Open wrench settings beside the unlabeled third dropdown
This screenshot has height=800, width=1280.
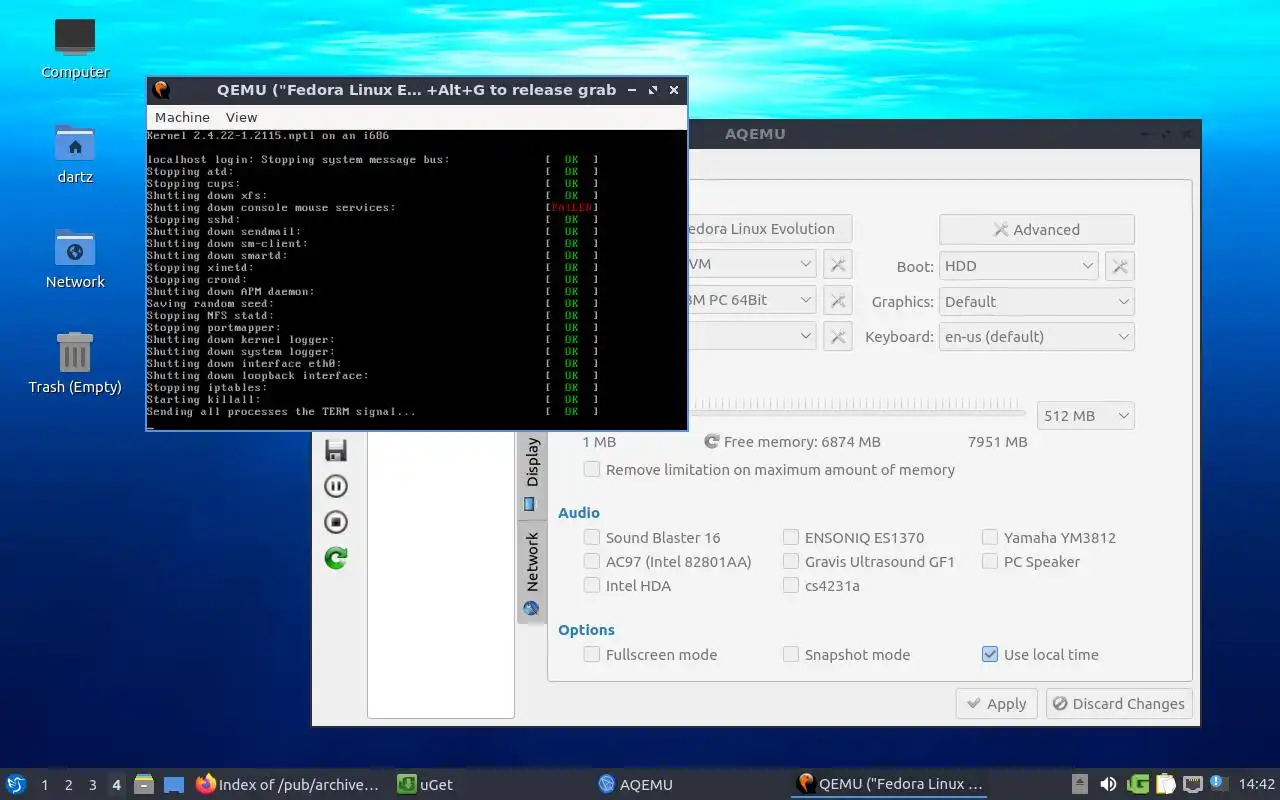838,336
